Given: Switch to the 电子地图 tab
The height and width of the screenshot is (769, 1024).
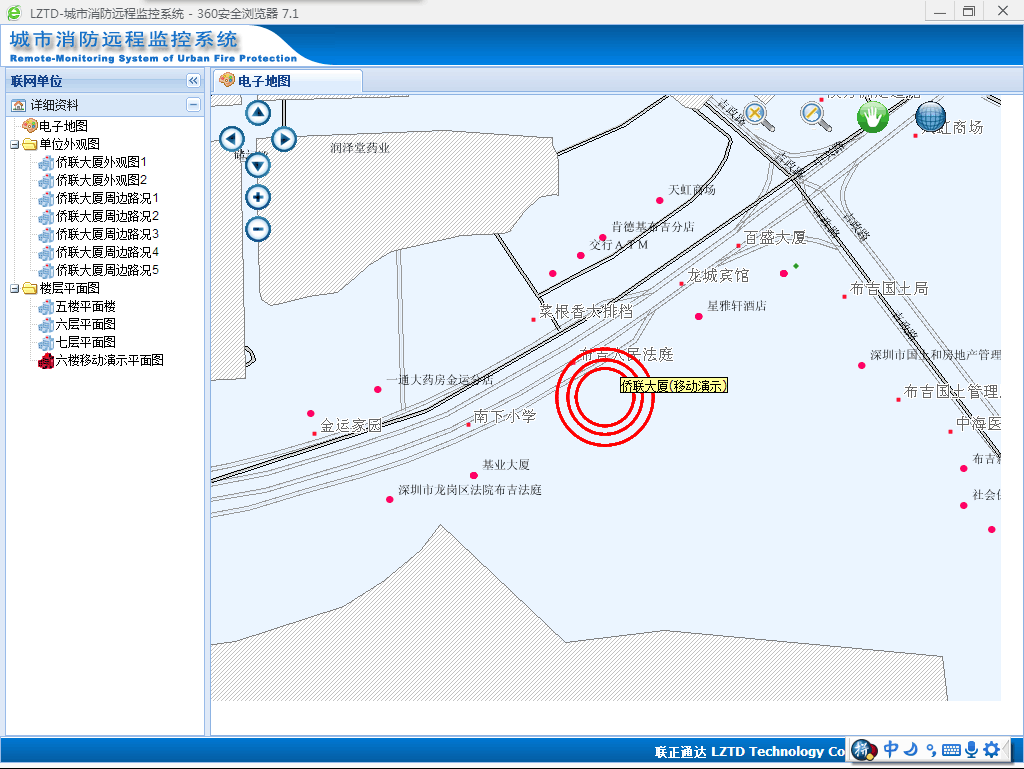Looking at the screenshot, I should [x=263, y=81].
